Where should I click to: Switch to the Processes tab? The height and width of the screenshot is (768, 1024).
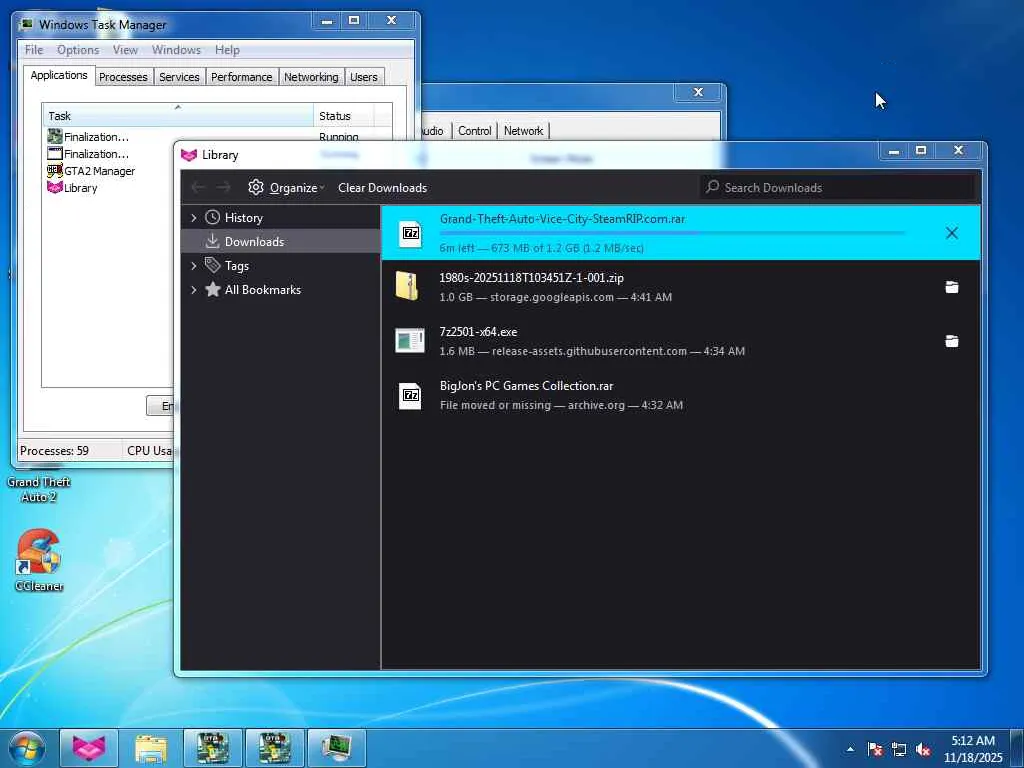coord(123,77)
